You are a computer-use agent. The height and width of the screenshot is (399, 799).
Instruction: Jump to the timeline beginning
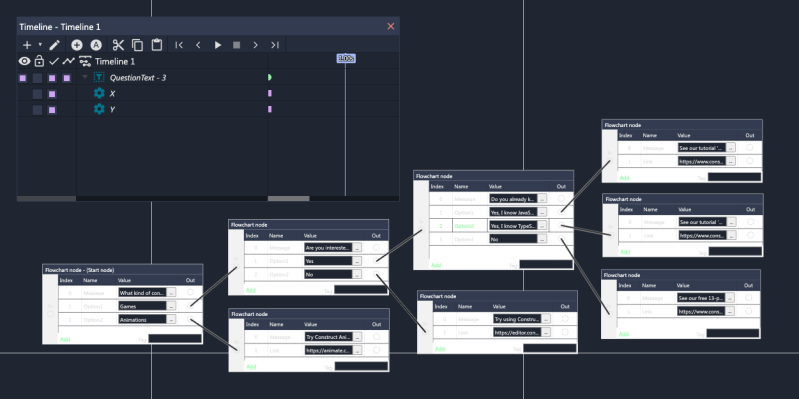[179, 45]
